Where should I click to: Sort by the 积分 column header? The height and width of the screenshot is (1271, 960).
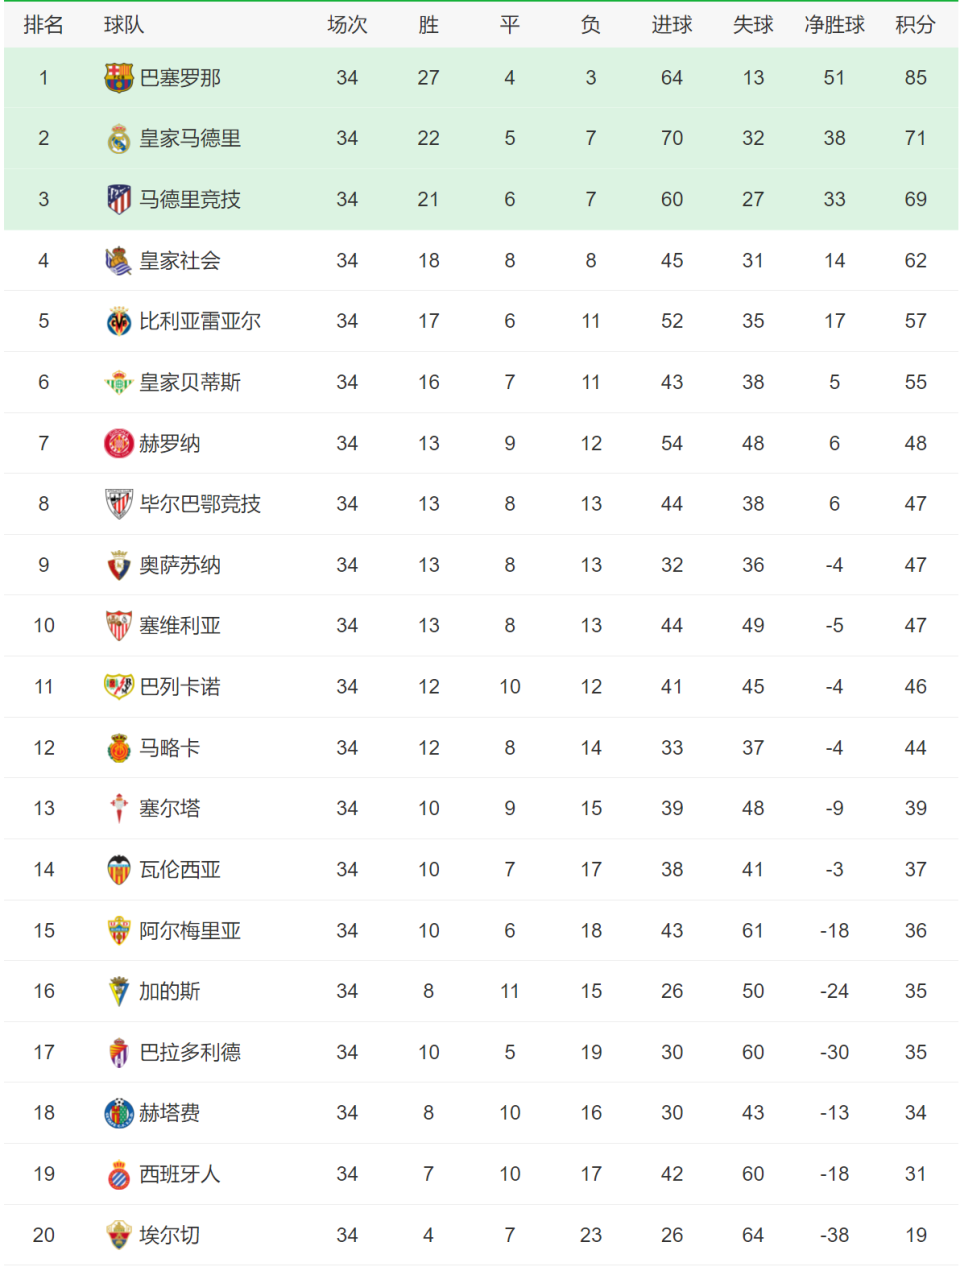pyautogui.click(x=915, y=25)
